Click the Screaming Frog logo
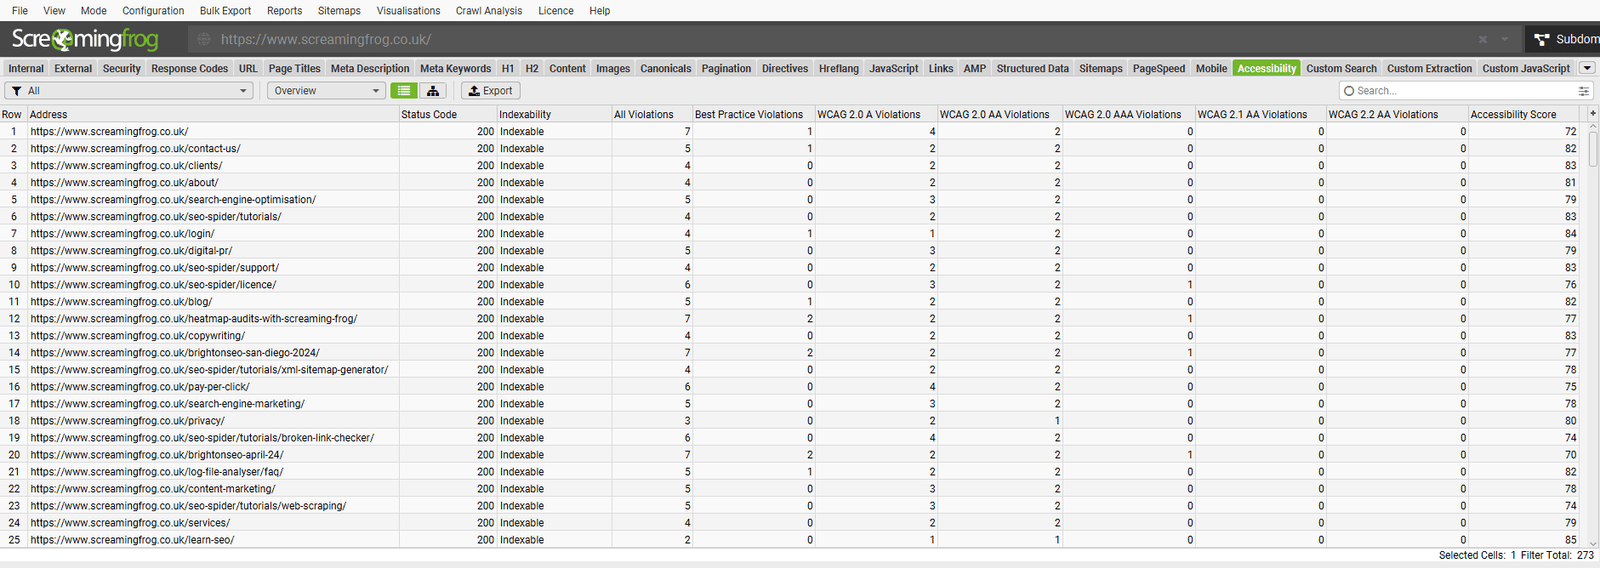The height and width of the screenshot is (568, 1600). [85, 39]
